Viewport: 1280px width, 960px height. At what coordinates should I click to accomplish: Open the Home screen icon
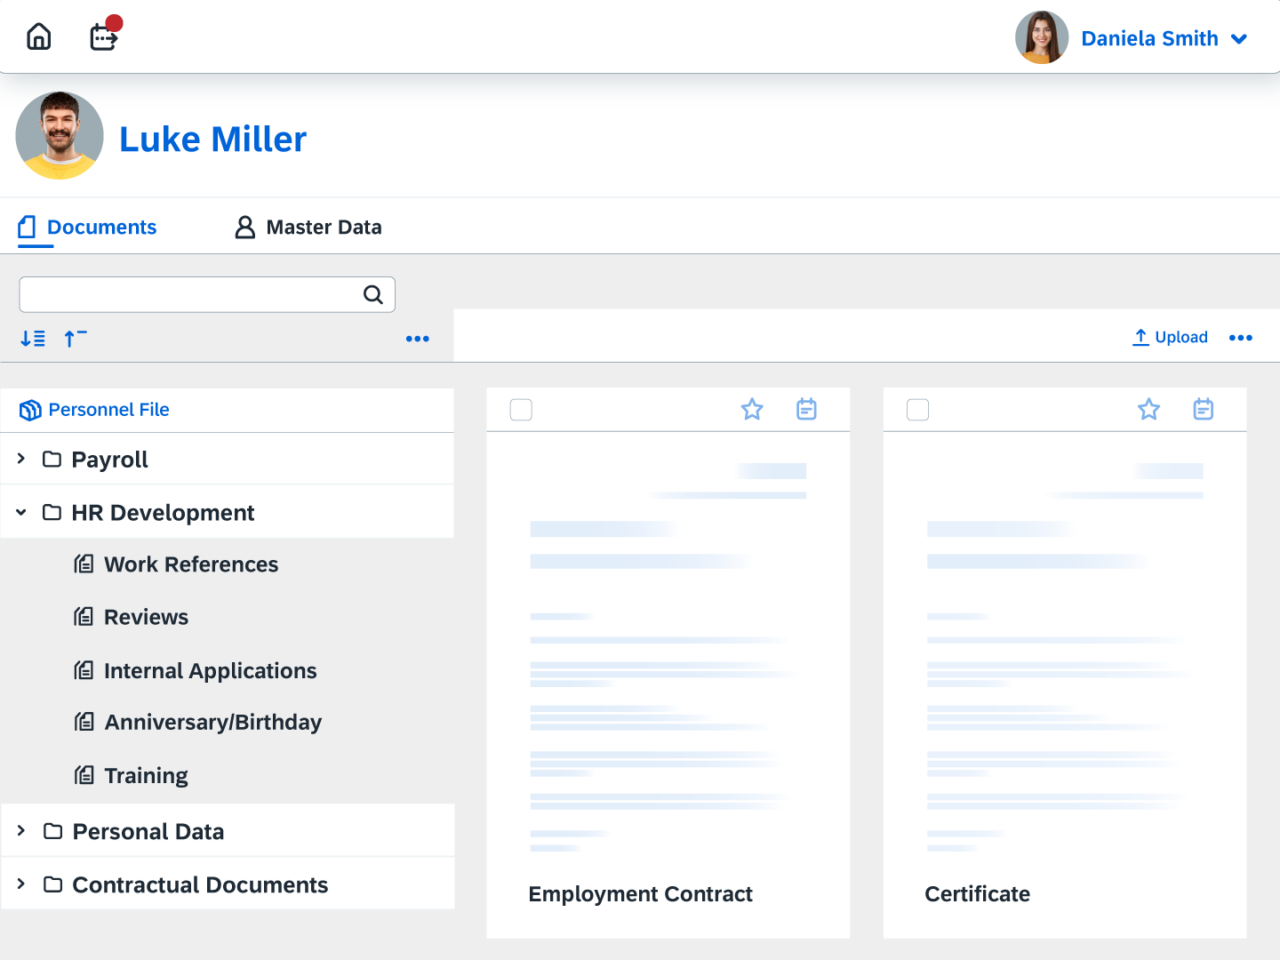click(x=38, y=36)
